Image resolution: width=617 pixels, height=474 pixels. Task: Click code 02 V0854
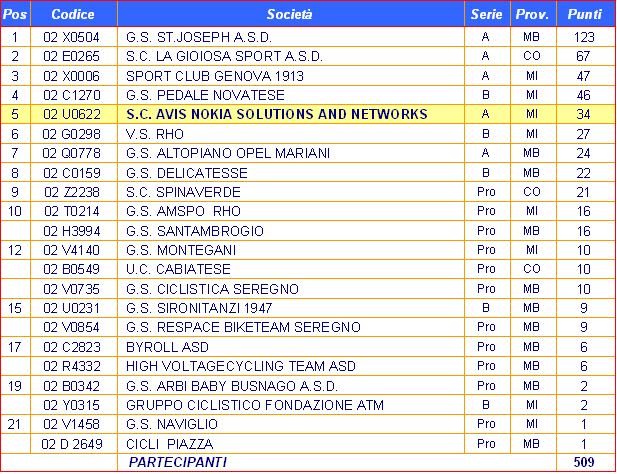point(72,327)
